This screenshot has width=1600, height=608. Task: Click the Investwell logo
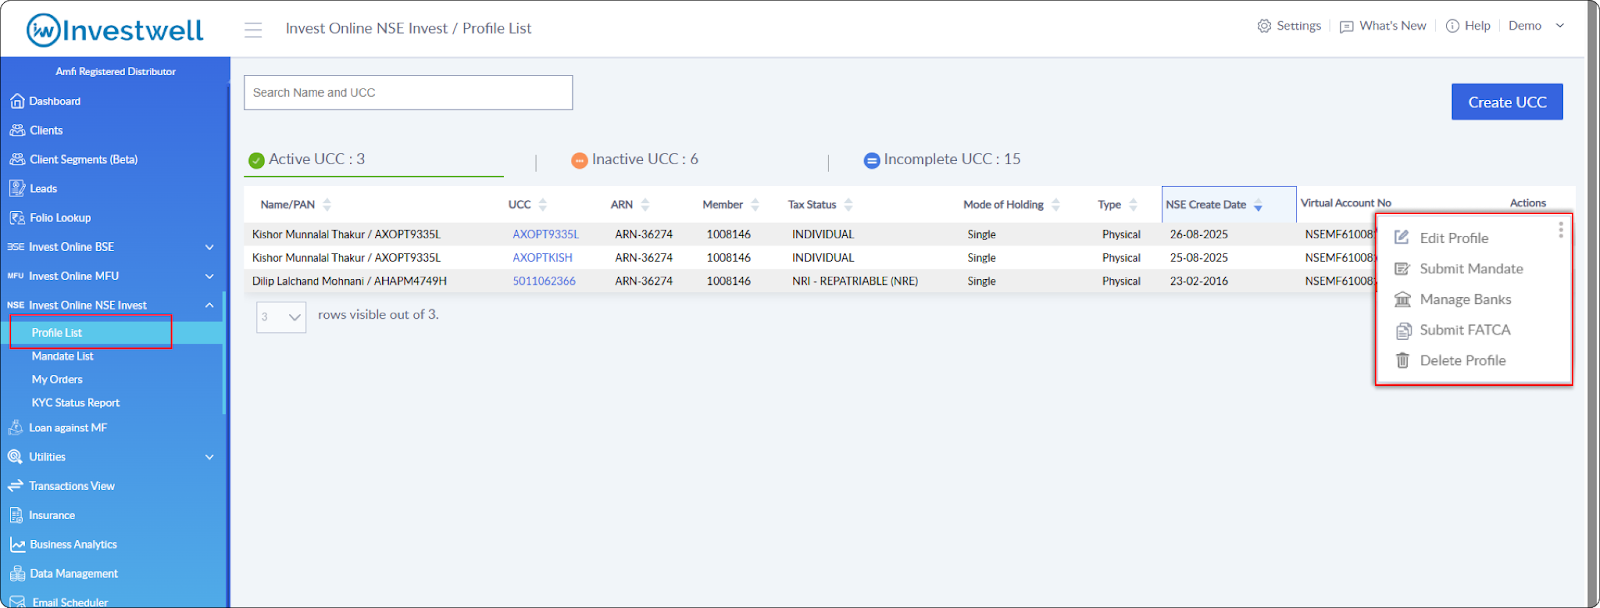coord(115,30)
